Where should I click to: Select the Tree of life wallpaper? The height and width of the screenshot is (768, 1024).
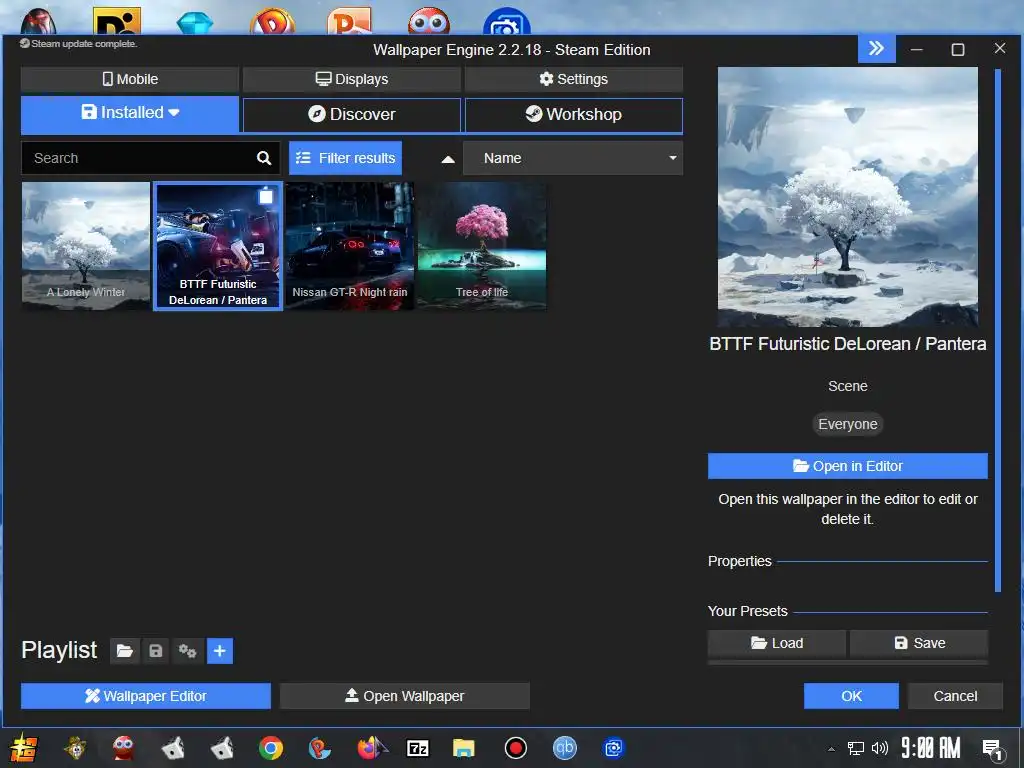tap(482, 246)
